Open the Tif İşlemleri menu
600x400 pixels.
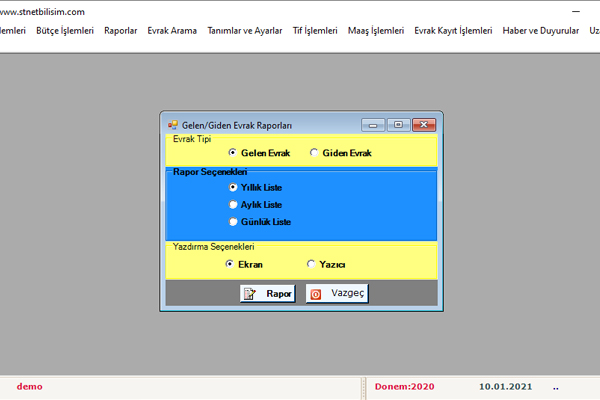(315, 31)
